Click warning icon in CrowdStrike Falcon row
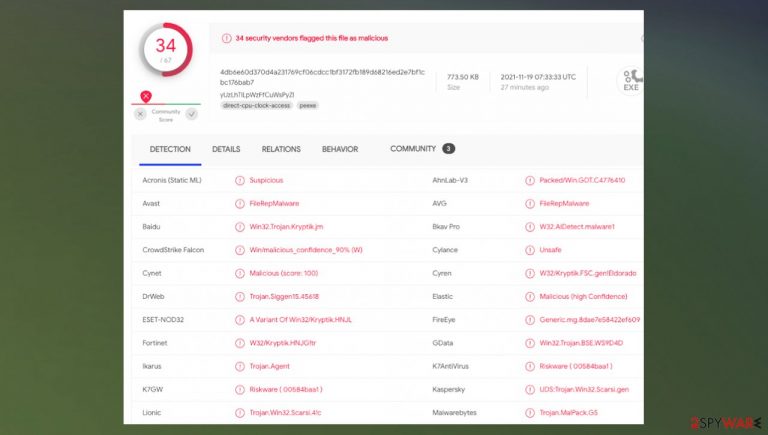The width and height of the screenshot is (768, 435). (x=240, y=250)
